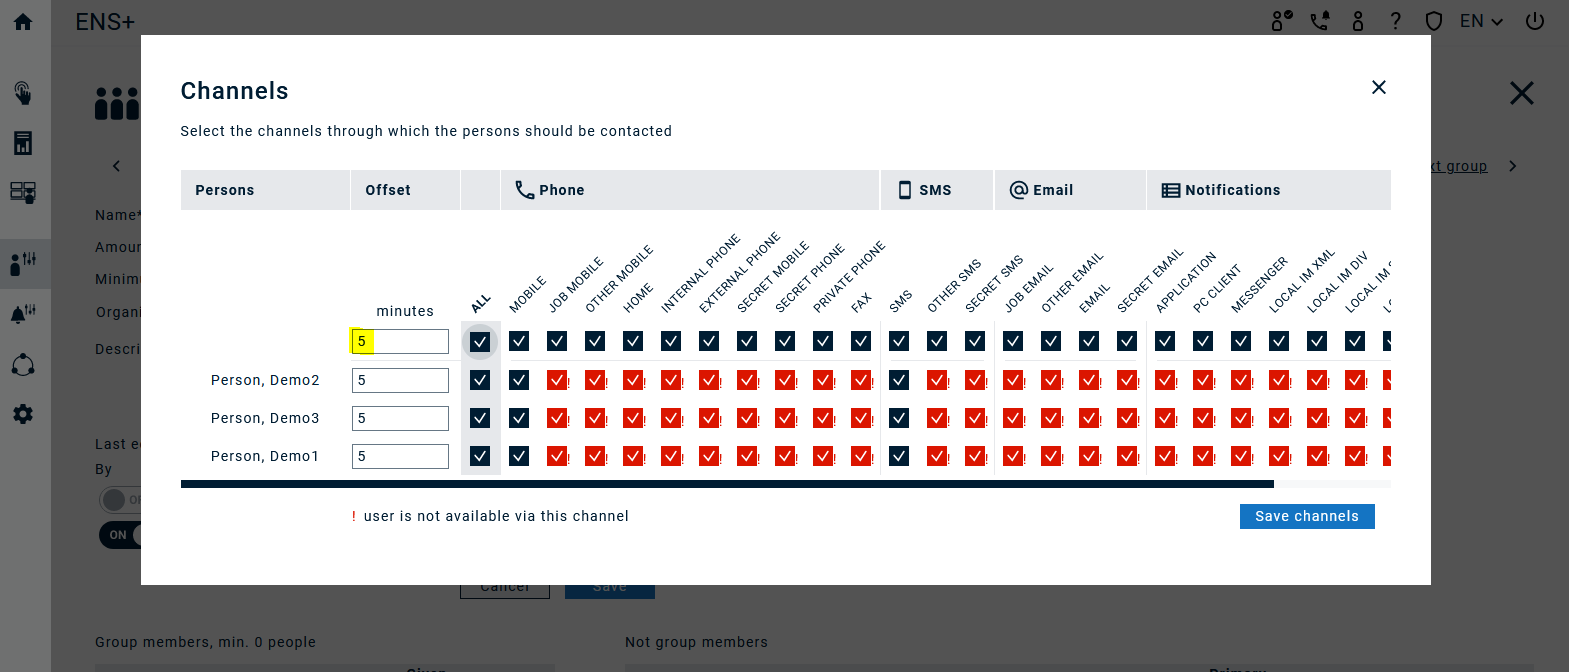Close the Channels dialog with X

1379,88
